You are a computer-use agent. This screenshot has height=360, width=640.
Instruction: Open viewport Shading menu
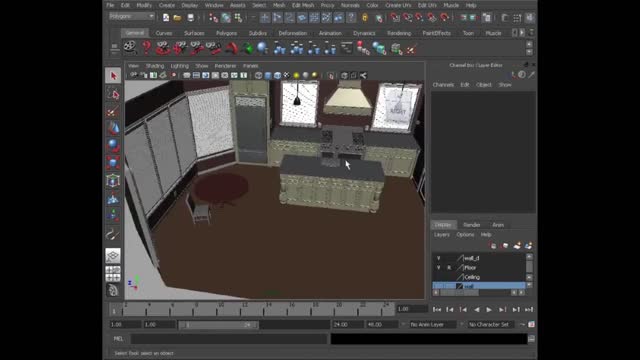(x=155, y=66)
